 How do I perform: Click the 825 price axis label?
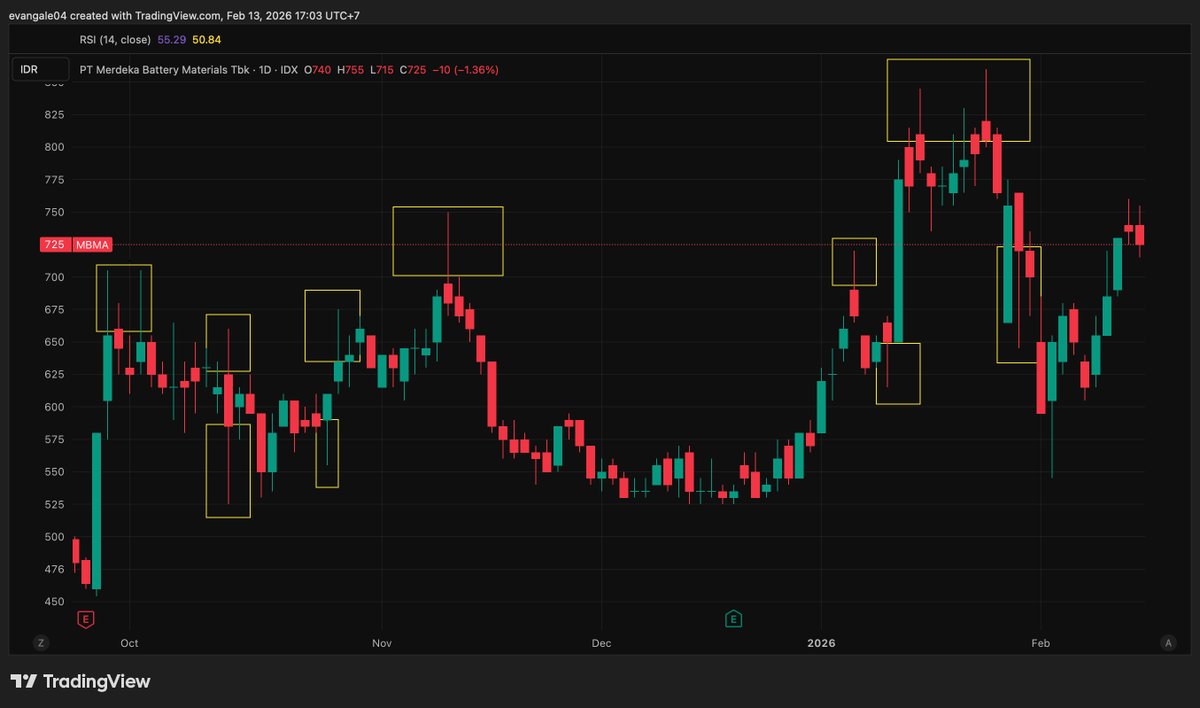(54, 115)
